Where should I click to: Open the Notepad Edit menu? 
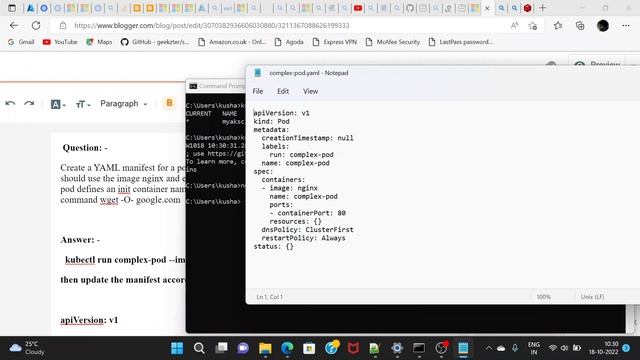[283, 91]
